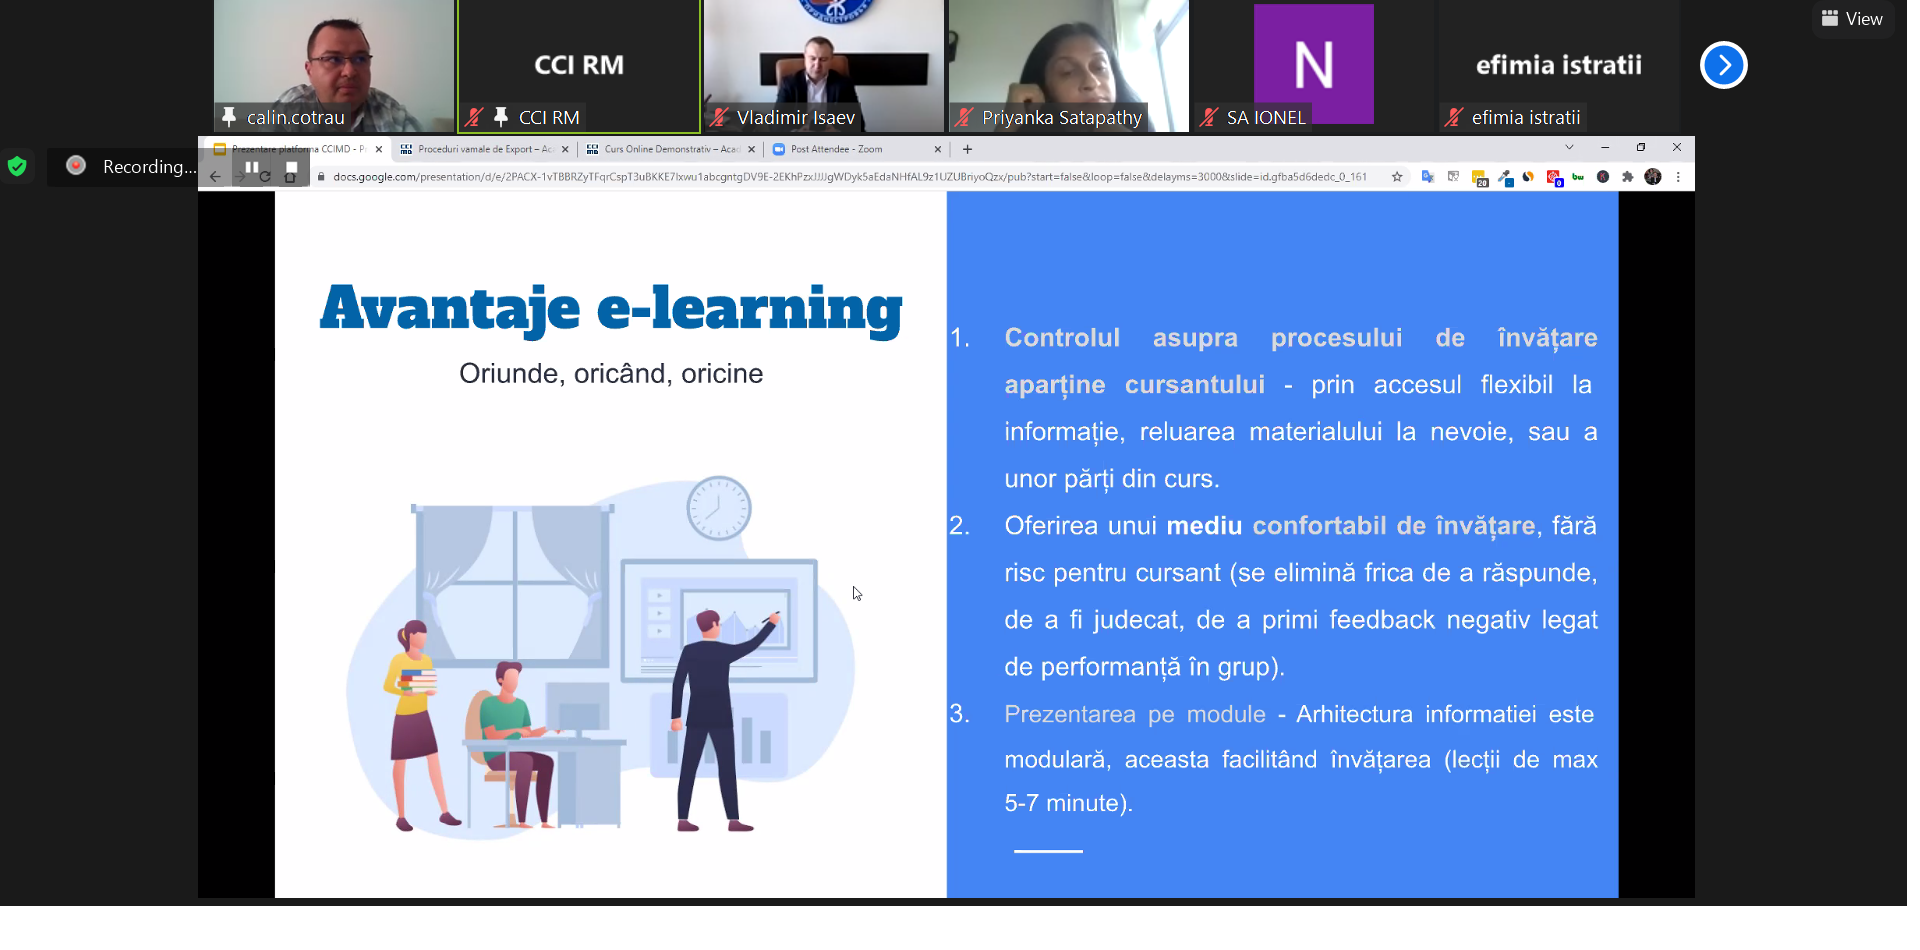Open the Zoom View layout menu

[1852, 19]
